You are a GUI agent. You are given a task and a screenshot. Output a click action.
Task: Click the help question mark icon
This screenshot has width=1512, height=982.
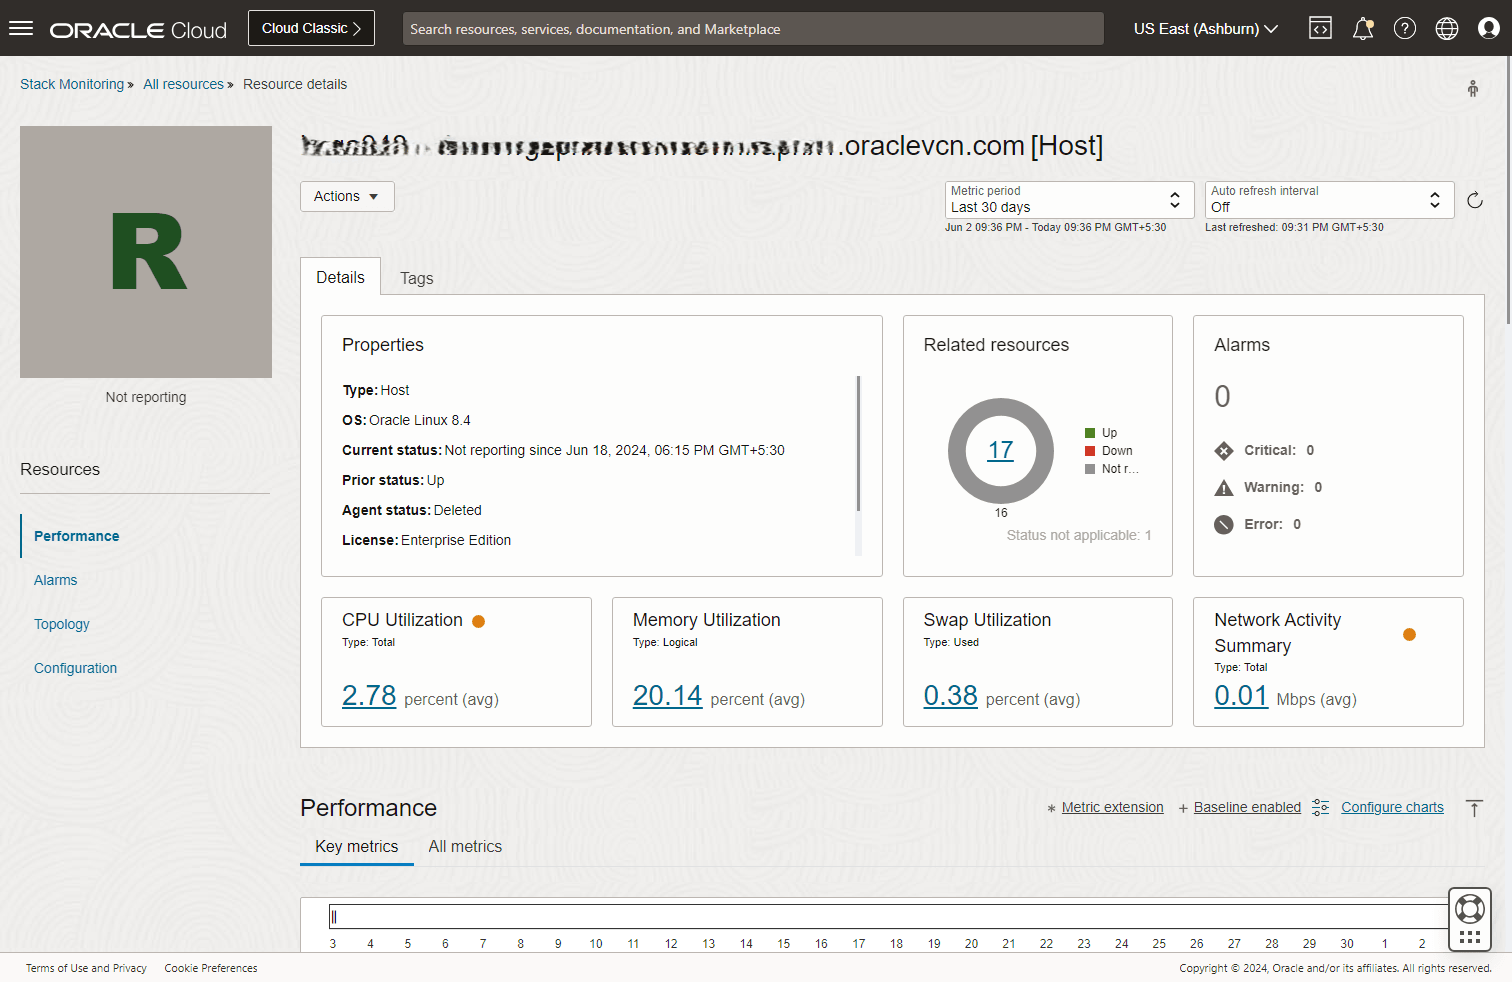(x=1404, y=28)
